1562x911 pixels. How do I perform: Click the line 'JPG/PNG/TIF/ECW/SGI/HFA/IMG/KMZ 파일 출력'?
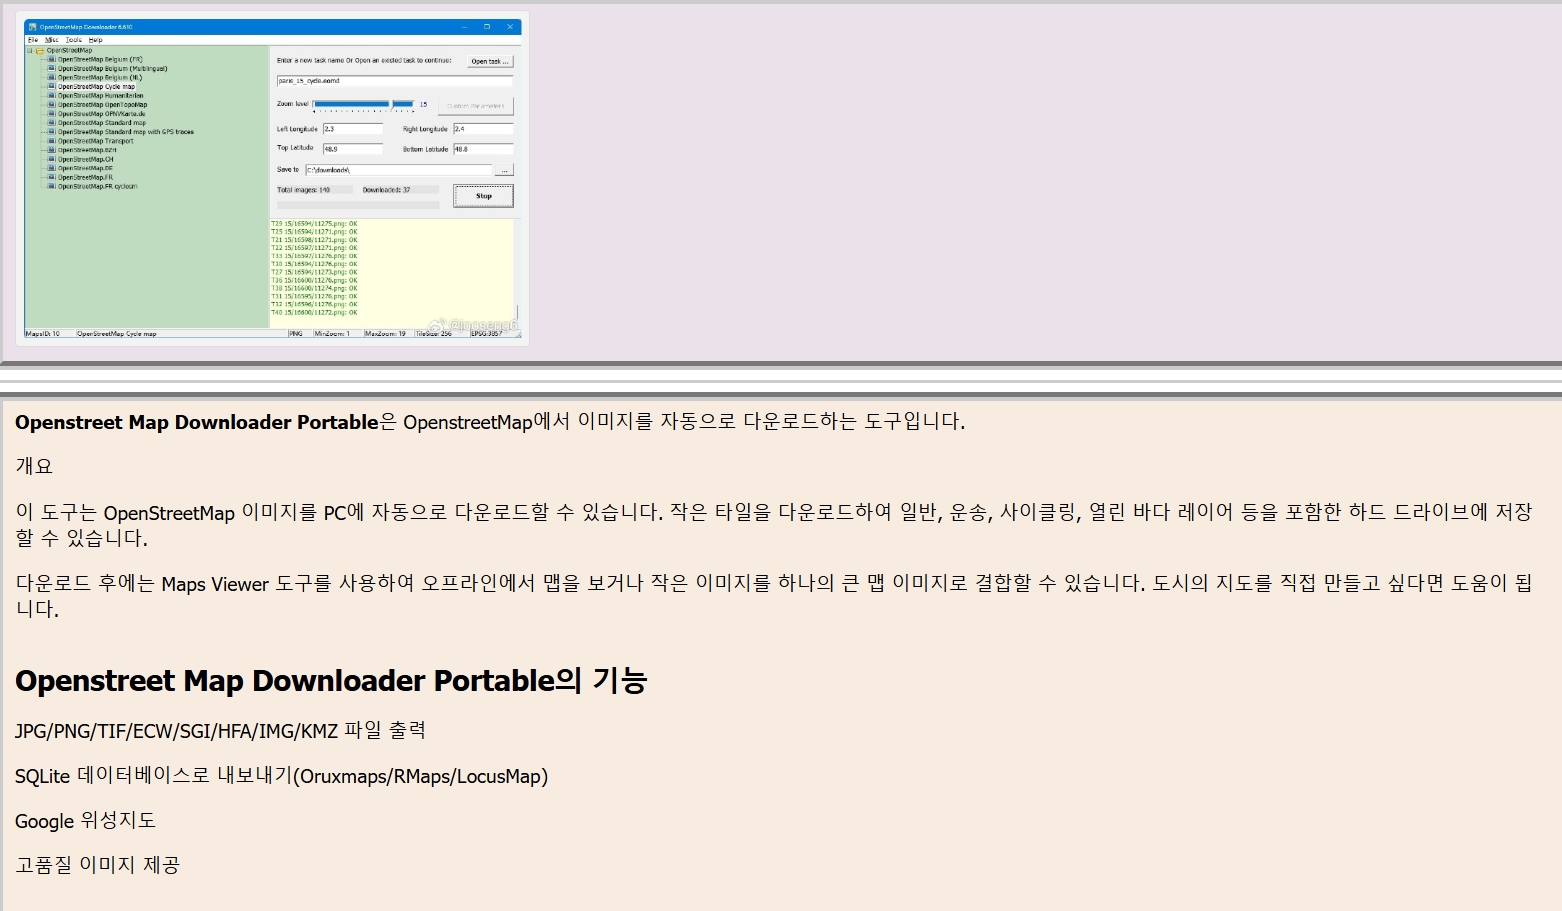click(220, 731)
